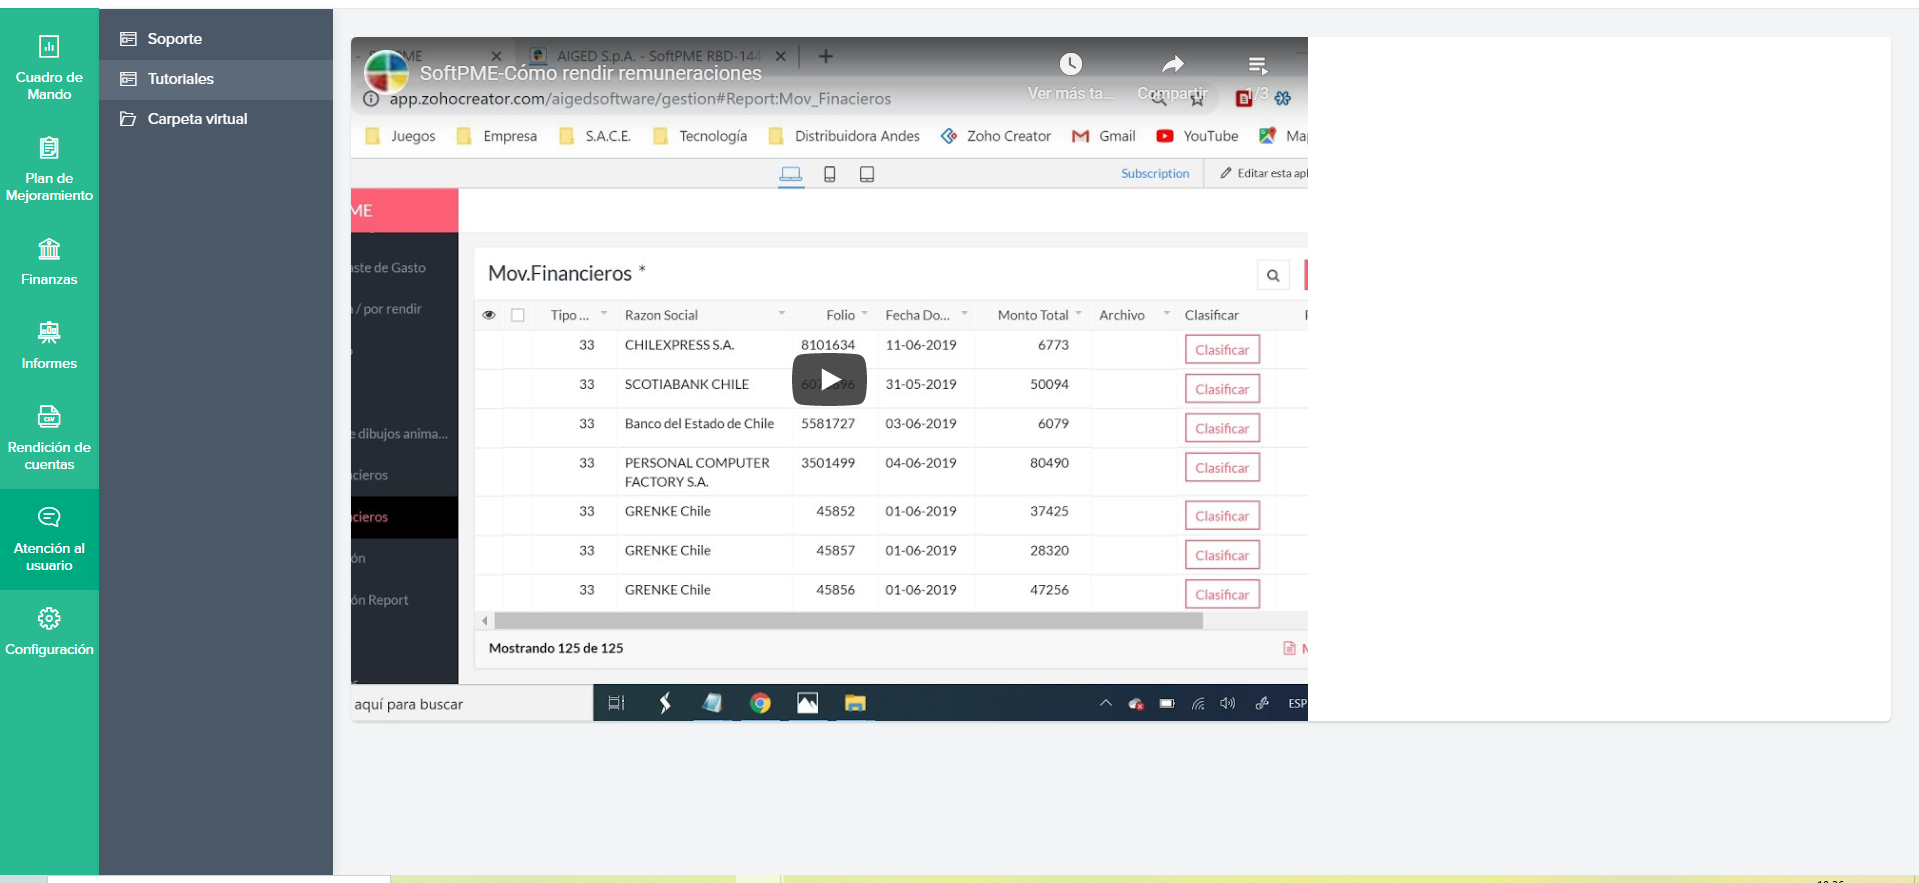This screenshot has width=1919, height=883.
Task: Select Atención al usuario section
Action: point(49,538)
